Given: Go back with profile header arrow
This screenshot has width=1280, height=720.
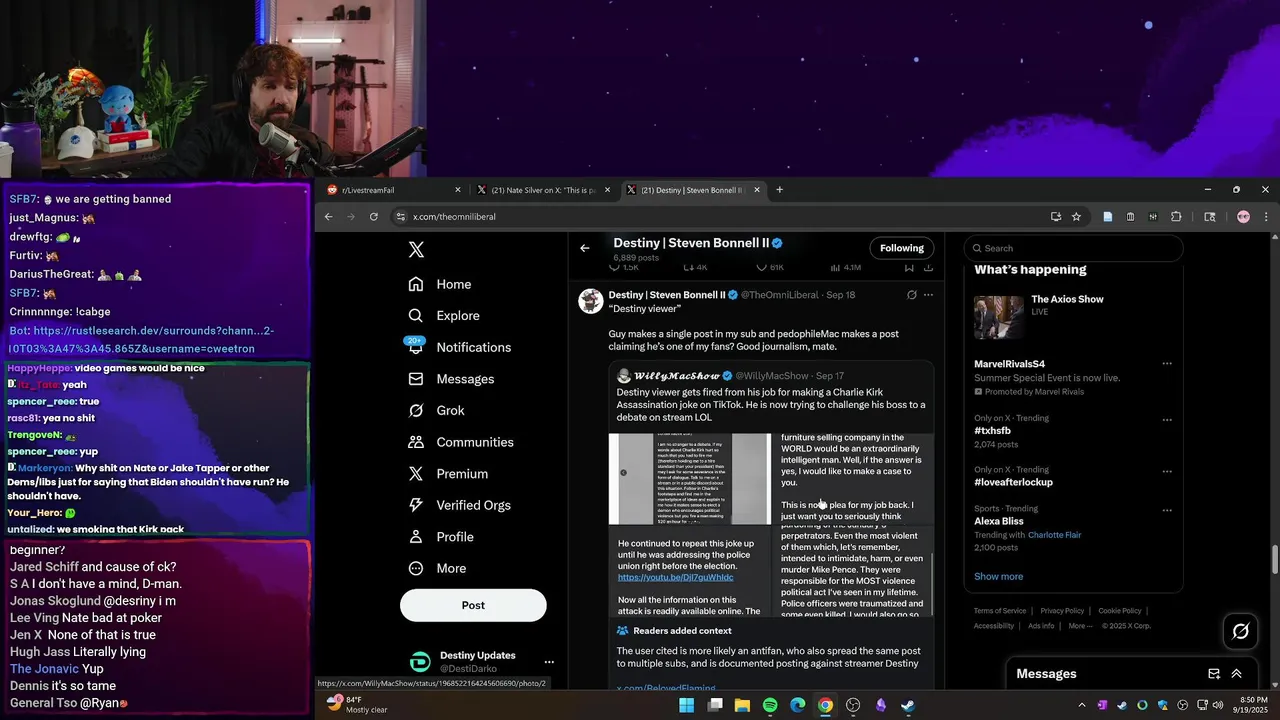Looking at the screenshot, I should 585,248.
